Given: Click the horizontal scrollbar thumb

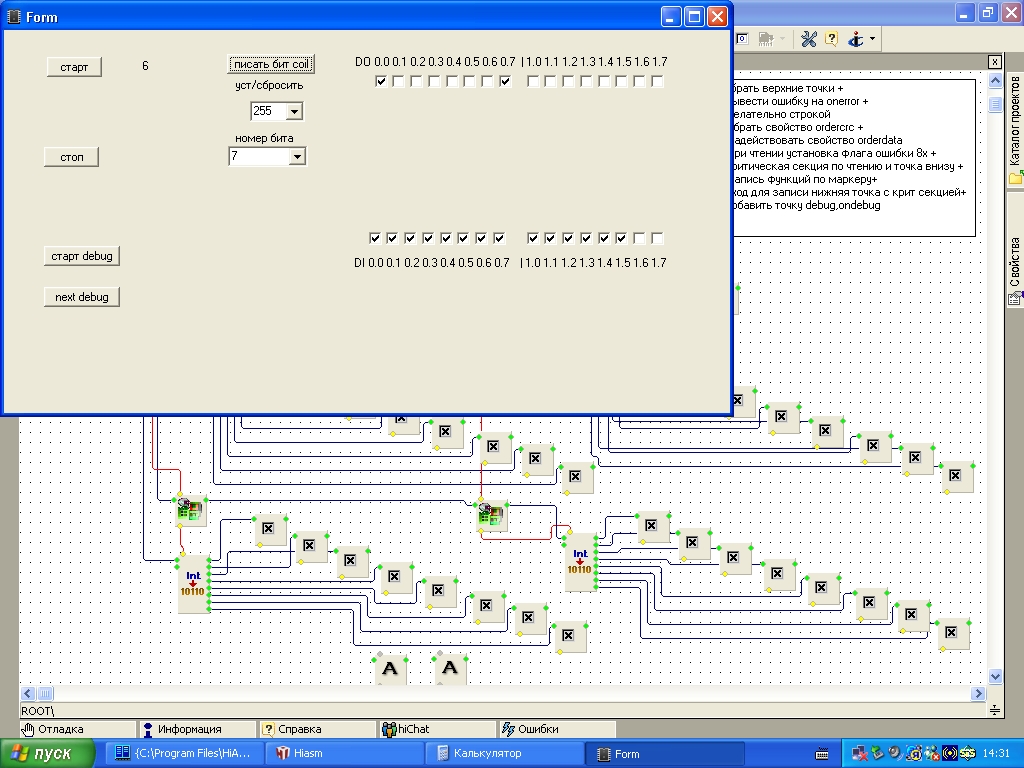Looking at the screenshot, I should click(45, 694).
